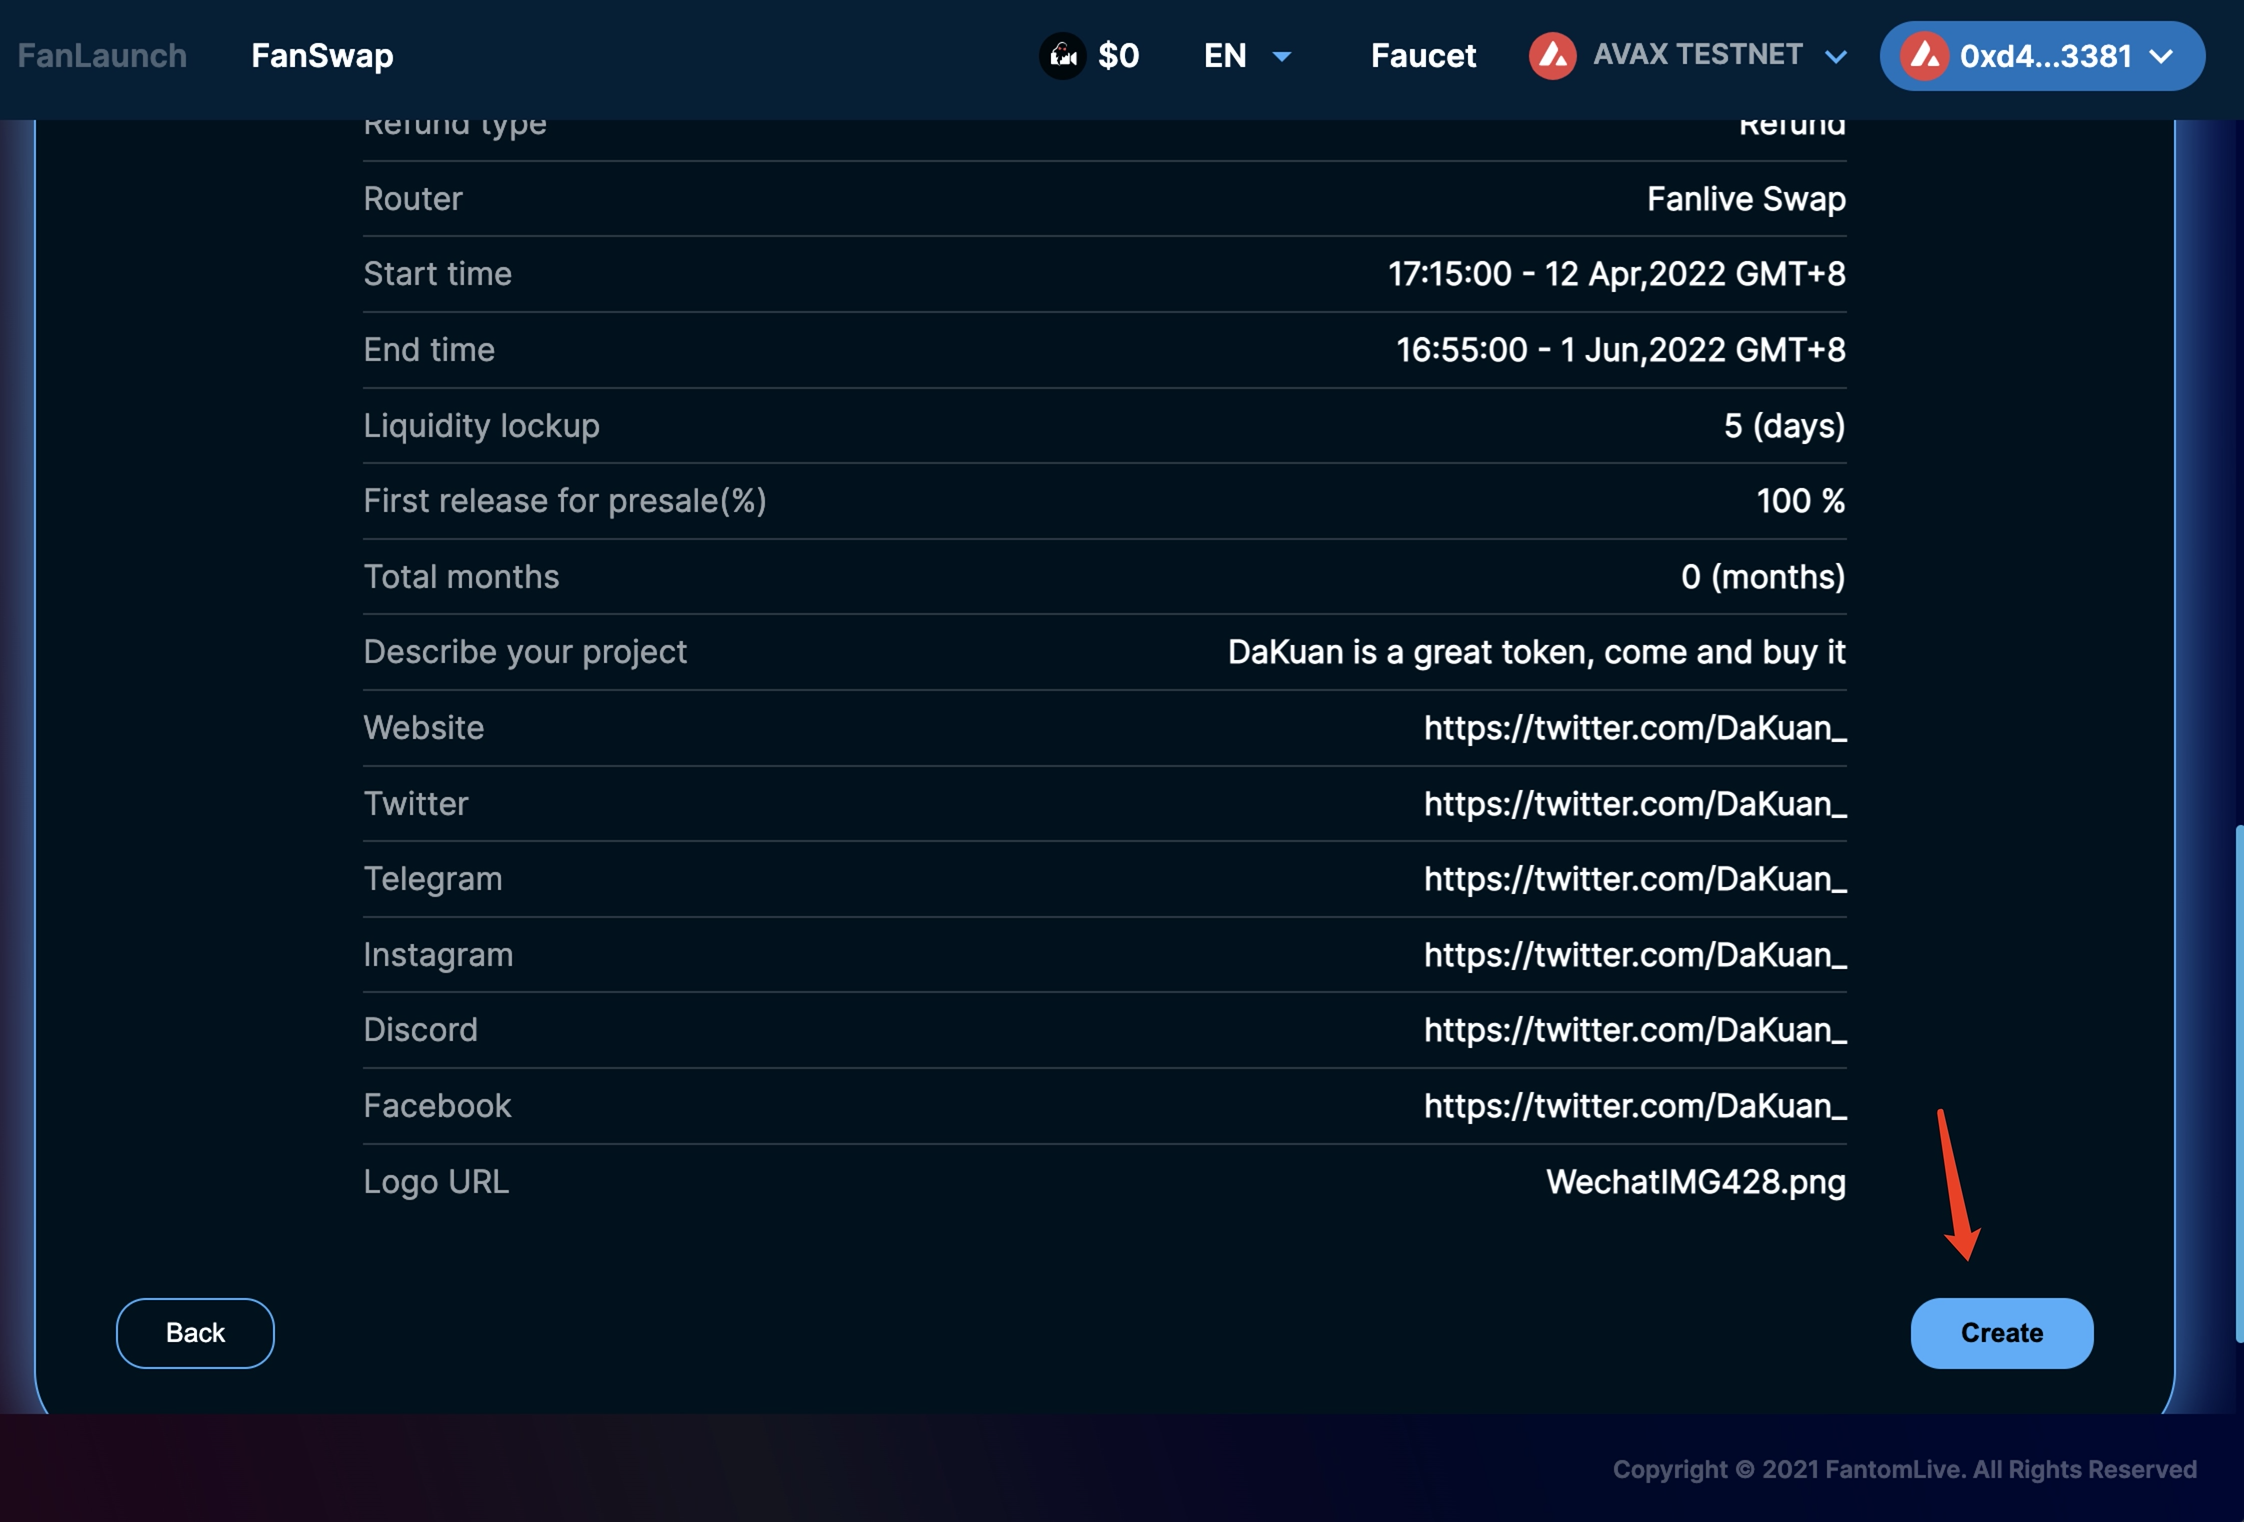Click the Telegram URL value
This screenshot has width=2244, height=1522.
click(1634, 878)
